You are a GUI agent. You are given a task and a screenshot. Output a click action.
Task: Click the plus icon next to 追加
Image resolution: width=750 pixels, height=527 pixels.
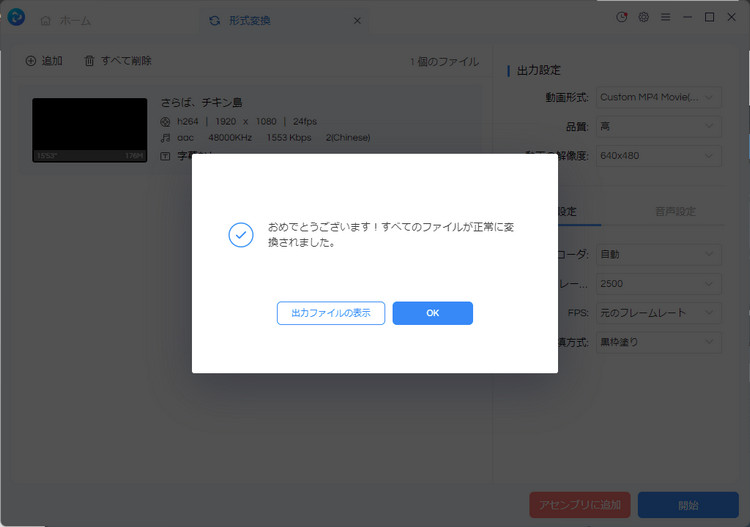pyautogui.click(x=31, y=61)
